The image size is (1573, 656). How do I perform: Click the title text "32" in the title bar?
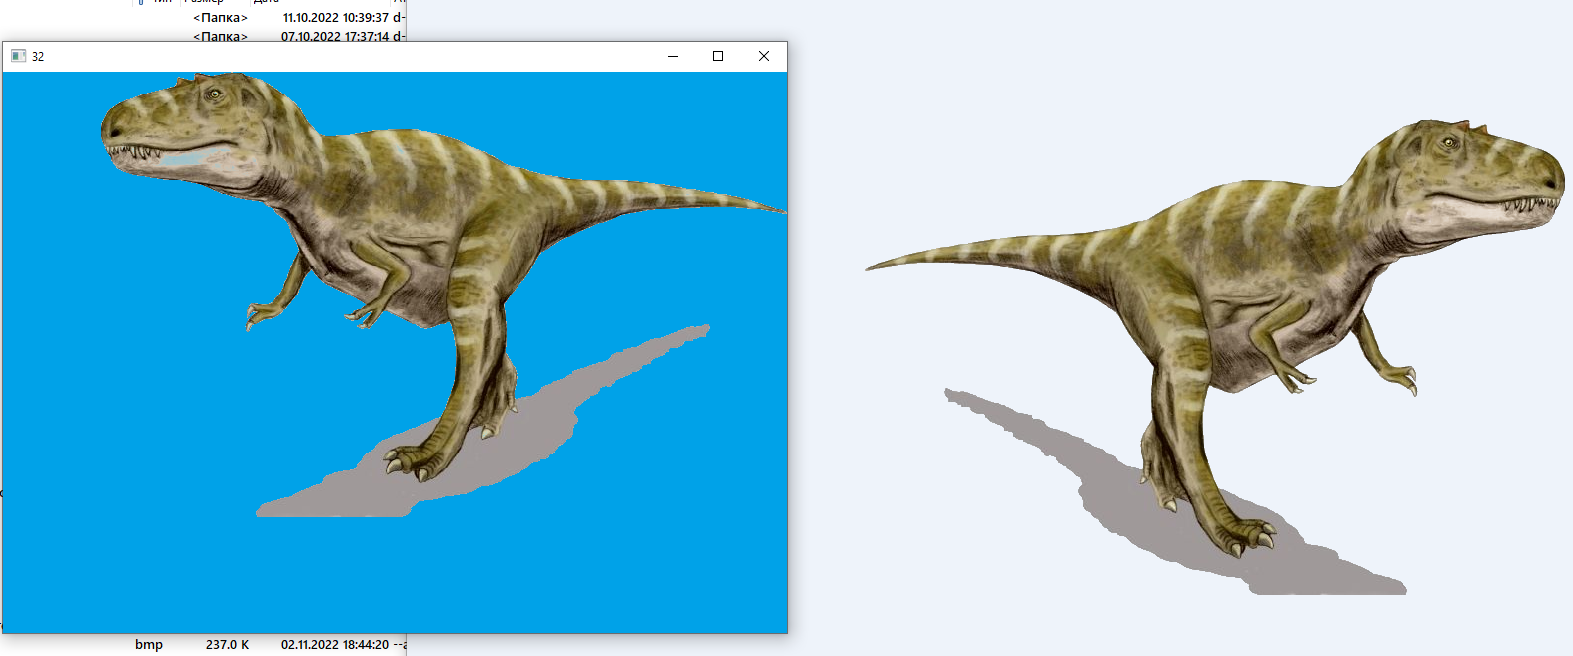tap(38, 57)
